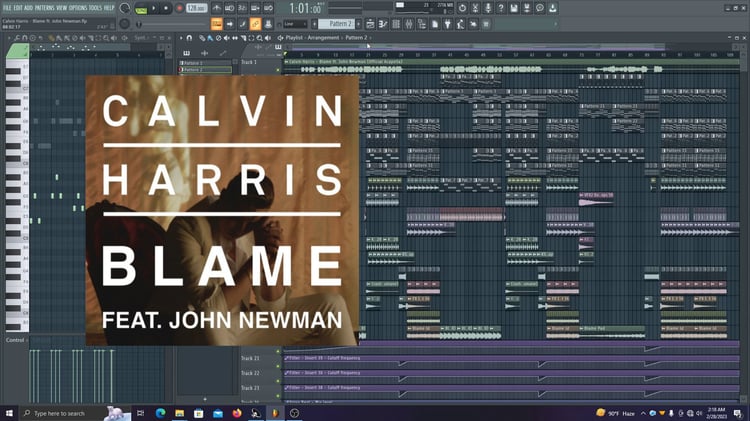
Task: Toggle the metronome icon
Action: click(217, 8)
